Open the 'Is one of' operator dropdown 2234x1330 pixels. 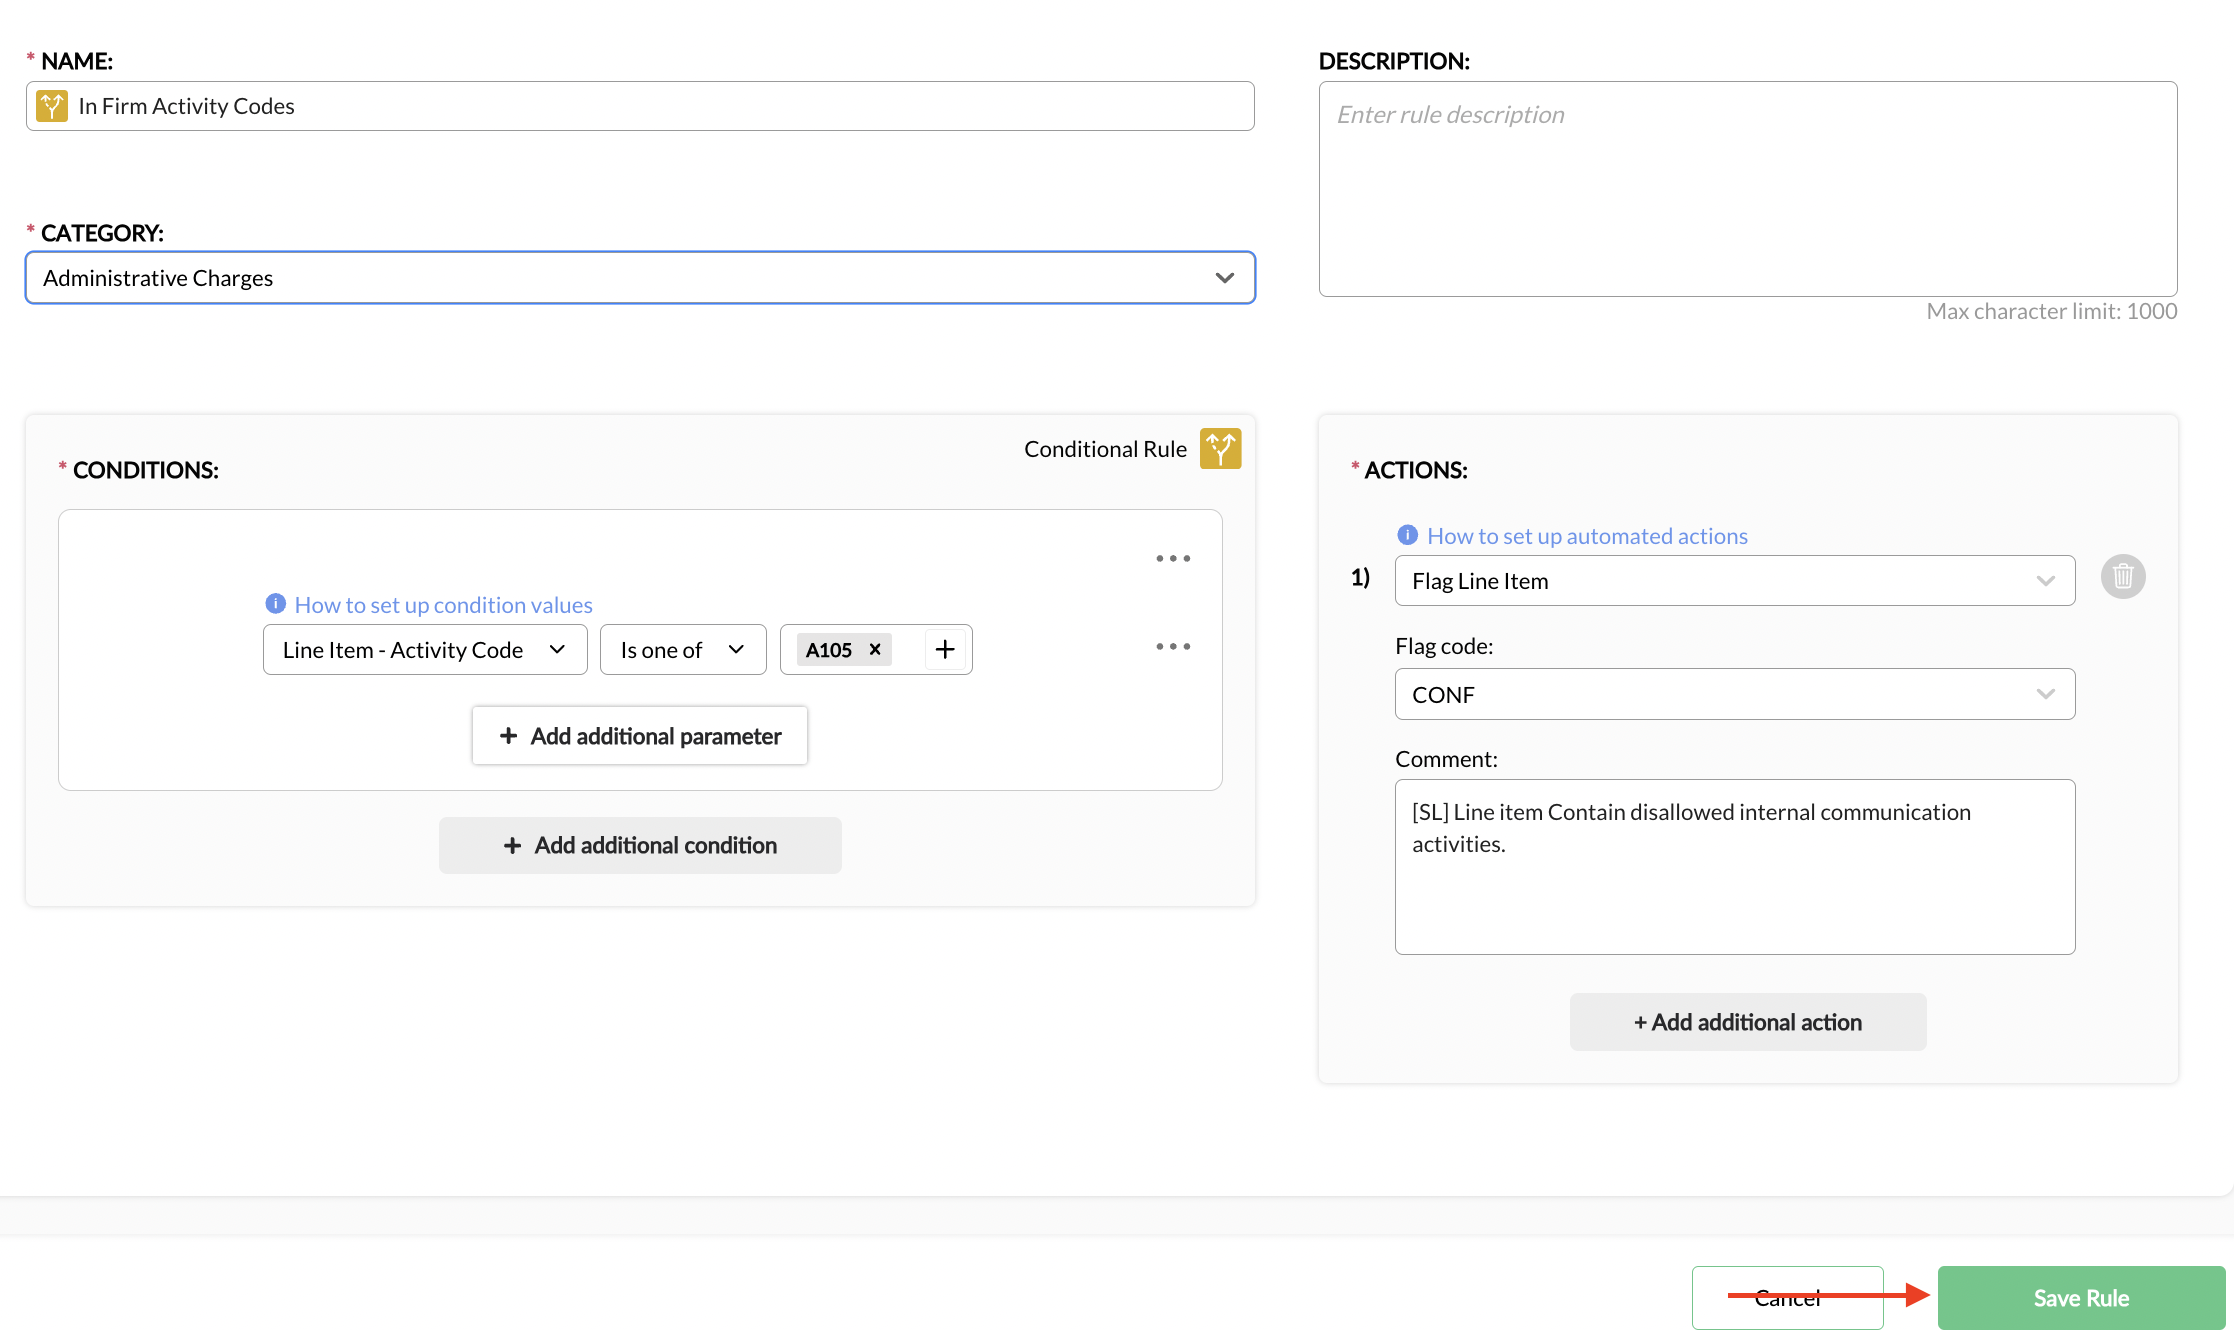[683, 650]
